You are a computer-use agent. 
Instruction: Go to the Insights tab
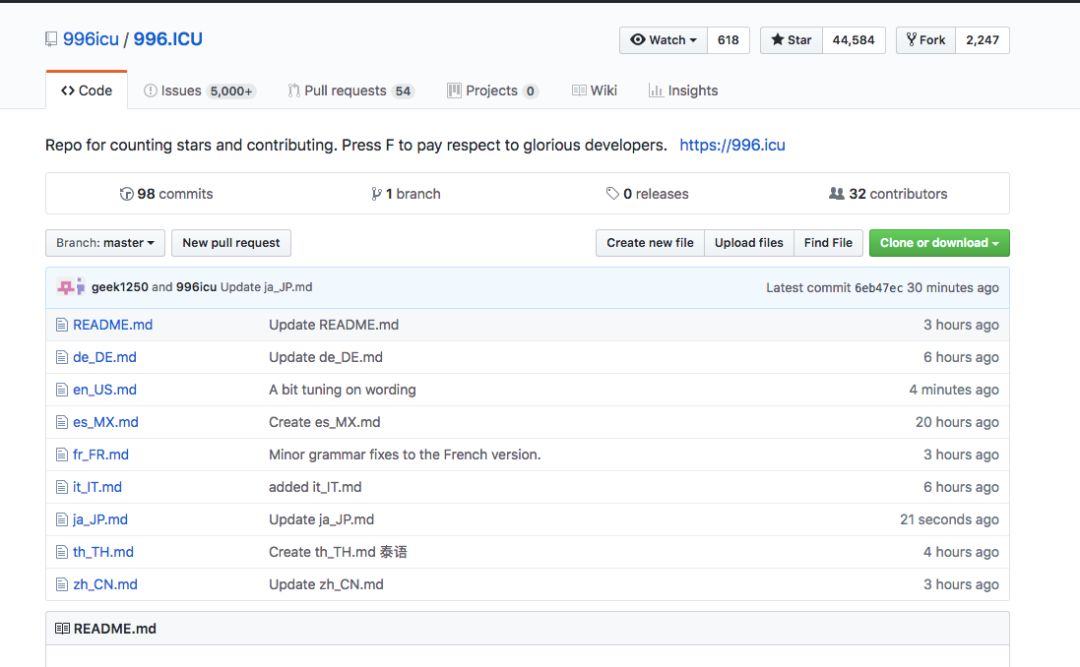(x=683, y=91)
